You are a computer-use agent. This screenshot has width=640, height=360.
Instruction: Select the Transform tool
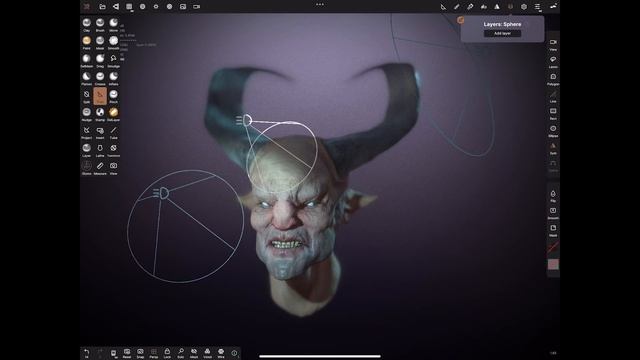pos(113,150)
